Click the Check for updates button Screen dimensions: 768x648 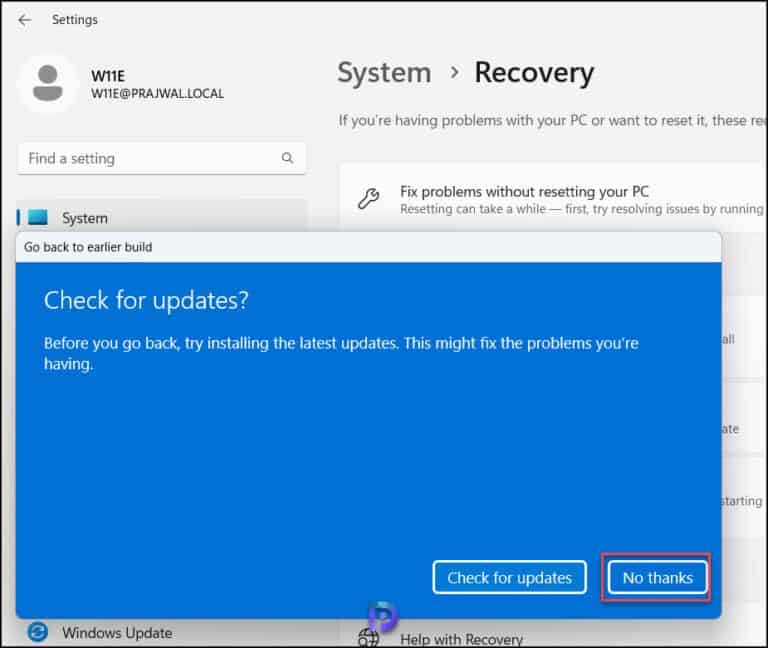(509, 577)
